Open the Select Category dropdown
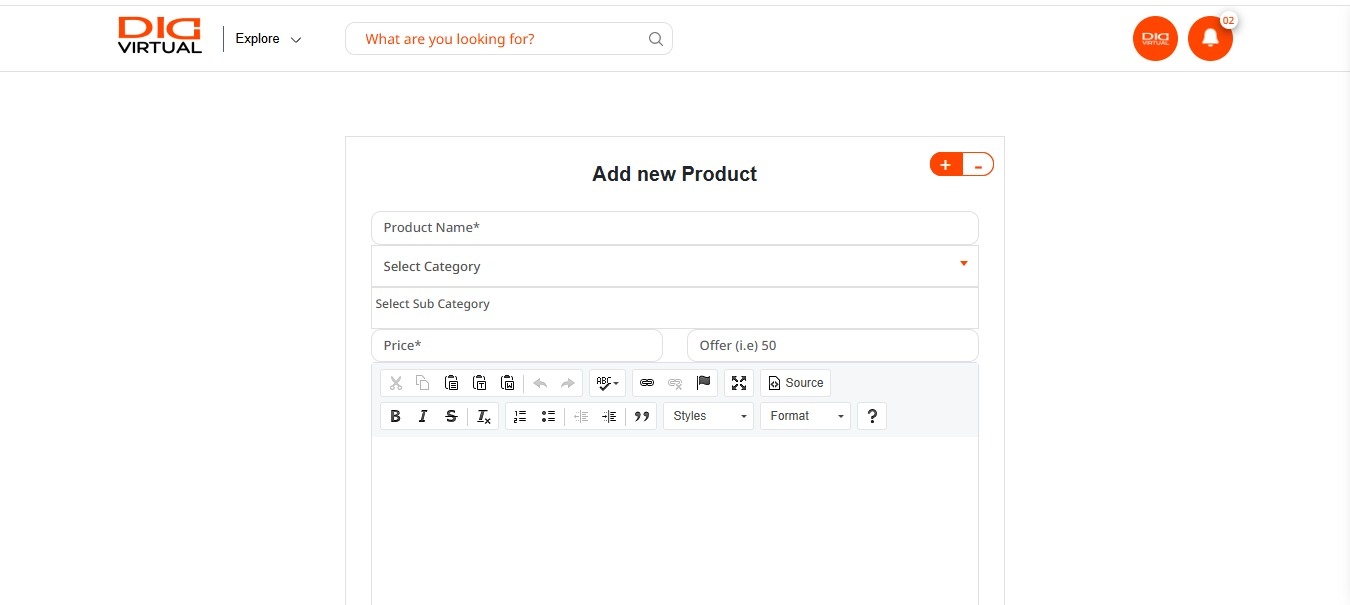The image size is (1350, 605). pos(674,266)
